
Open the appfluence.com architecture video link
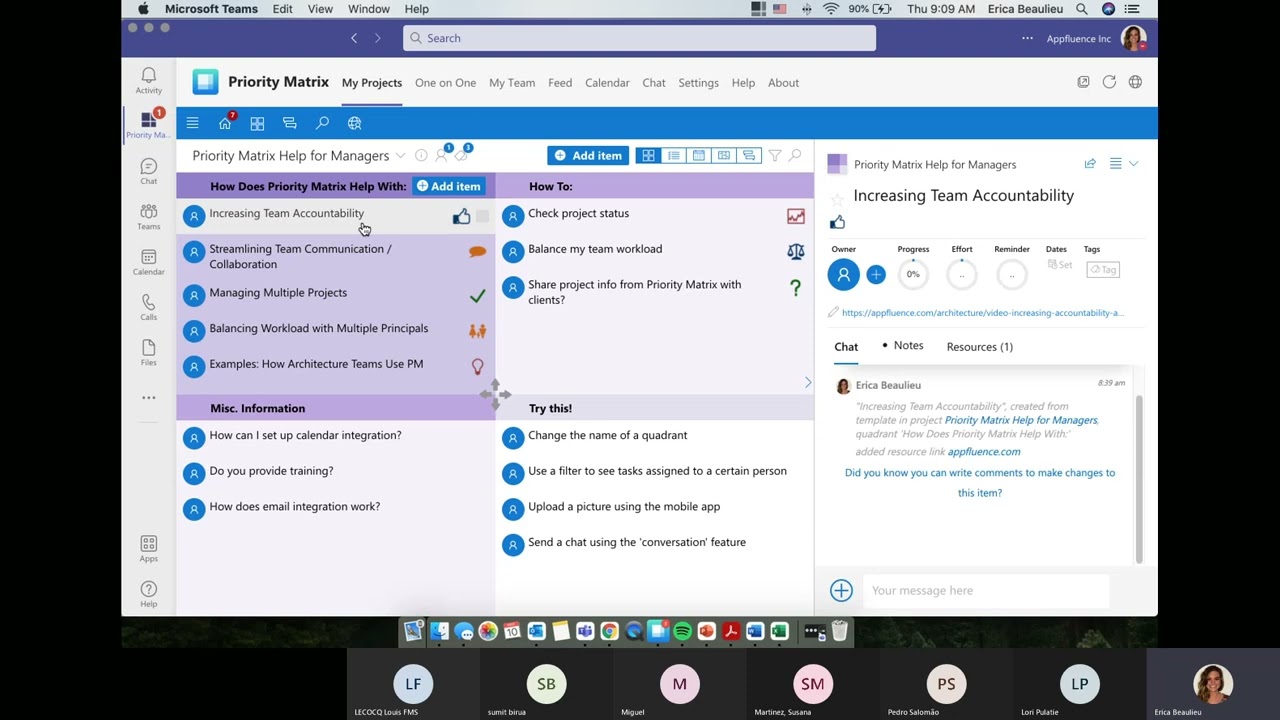(983, 313)
